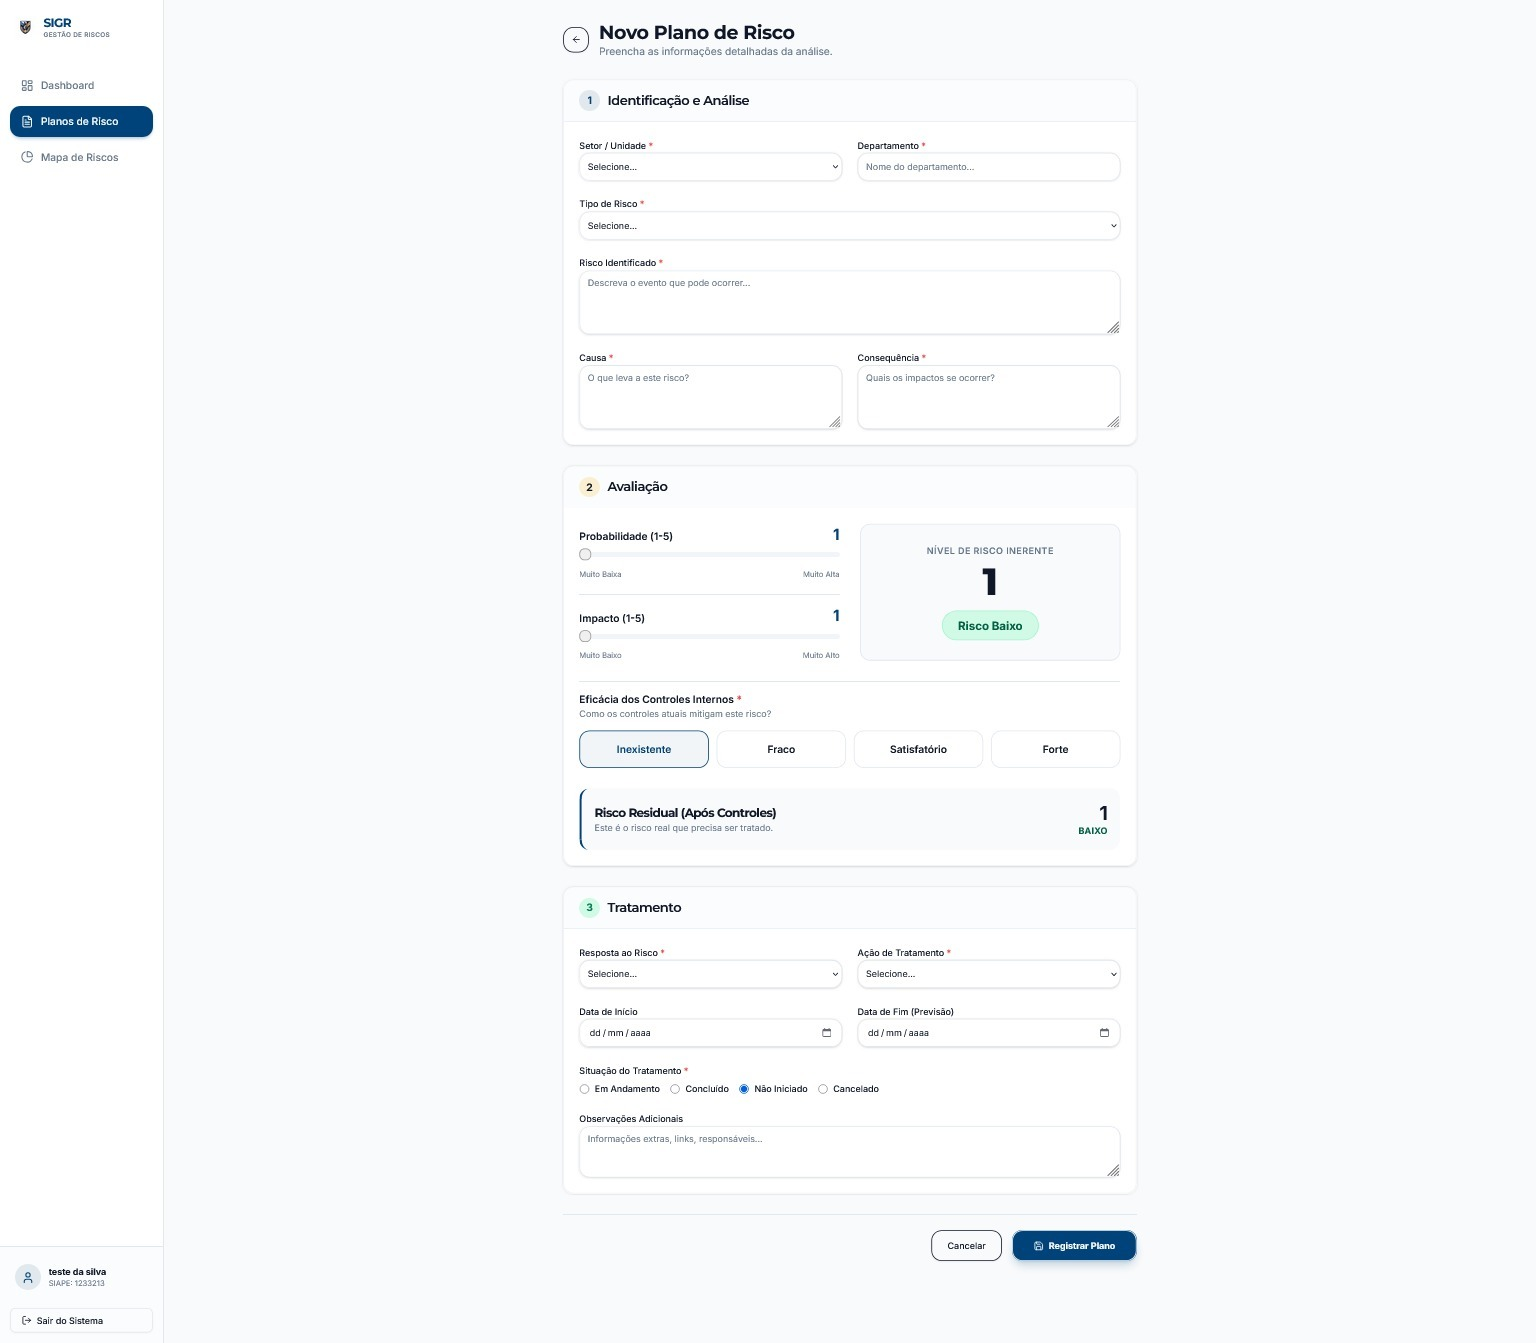Click the Departamento input field
The height and width of the screenshot is (1343, 1536).
[988, 167]
